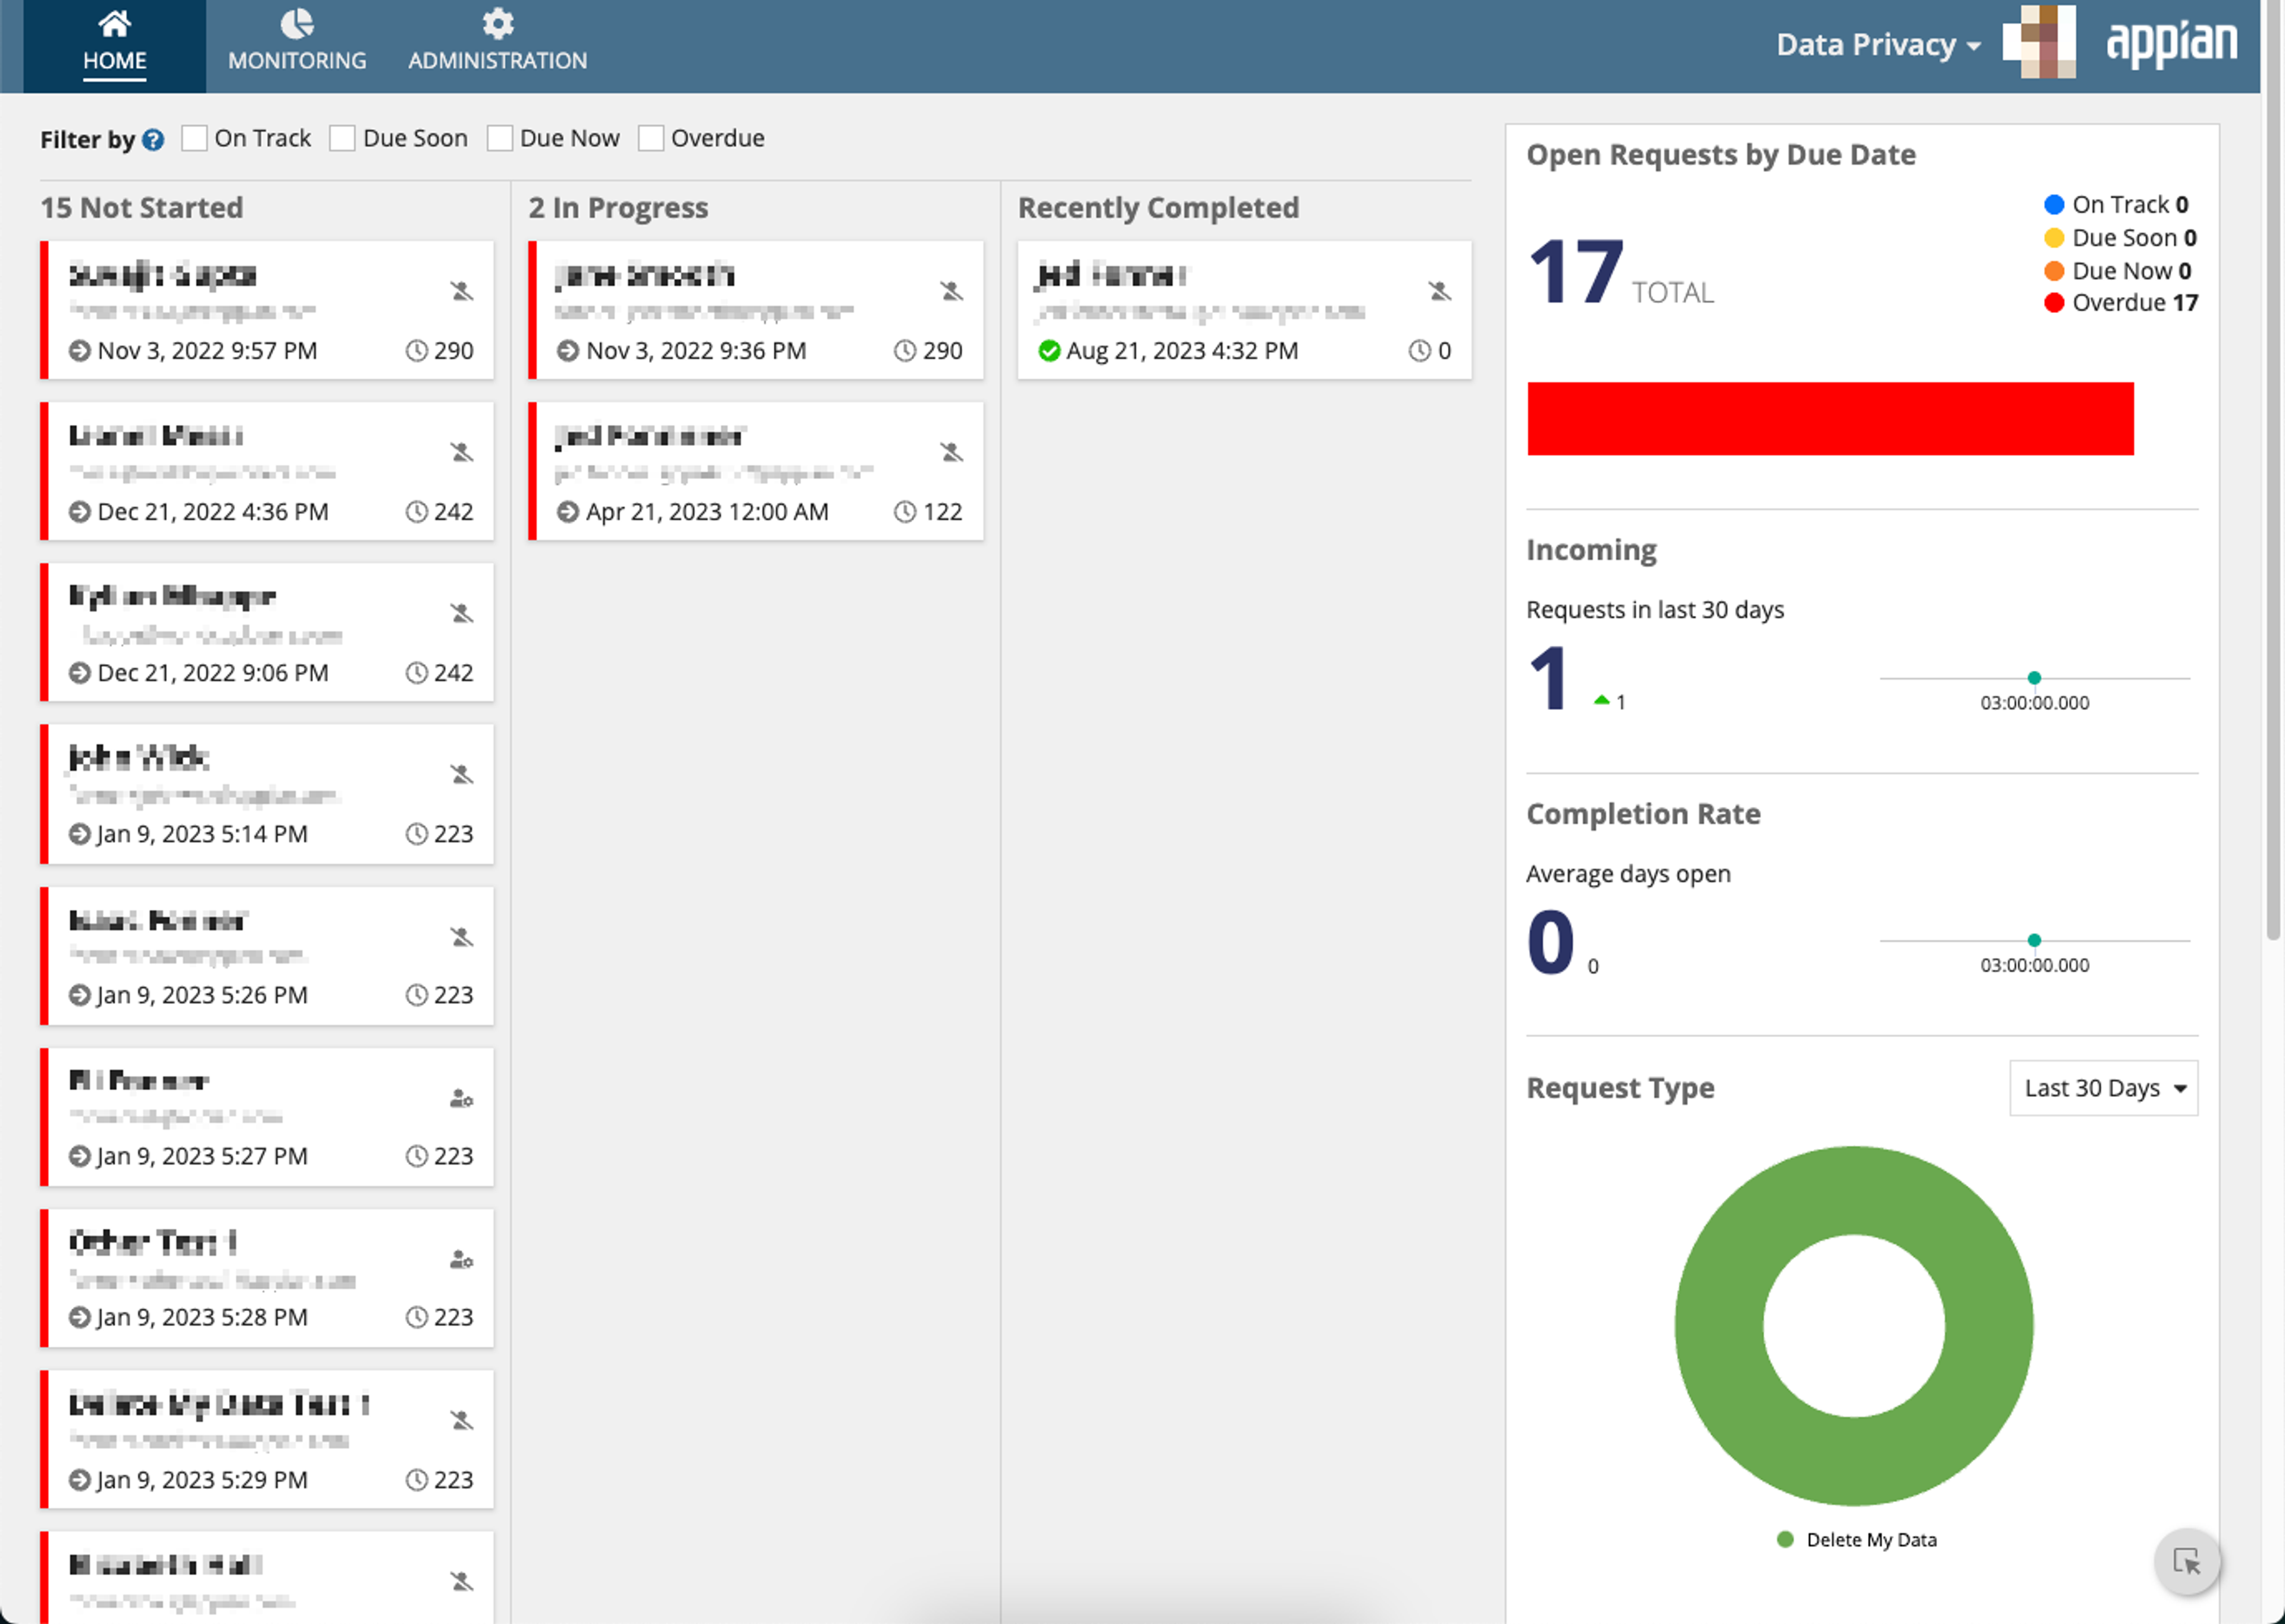The width and height of the screenshot is (2285, 1624).
Task: Open the request card dated Jan 9, 2023 5:29 PM
Action: [x=267, y=1439]
